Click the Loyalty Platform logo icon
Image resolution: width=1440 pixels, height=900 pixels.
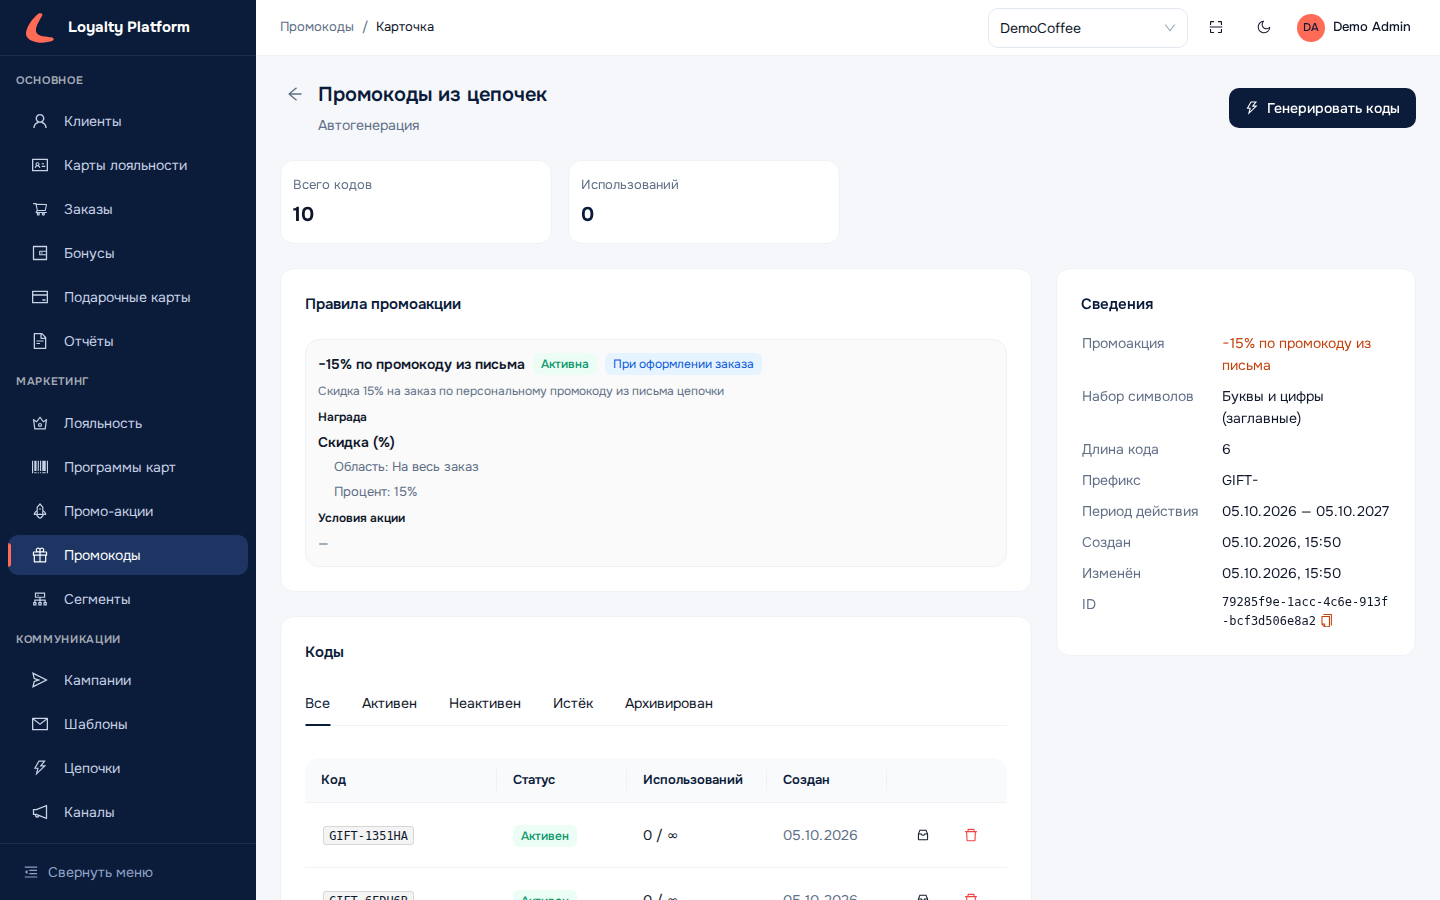tap(40, 27)
